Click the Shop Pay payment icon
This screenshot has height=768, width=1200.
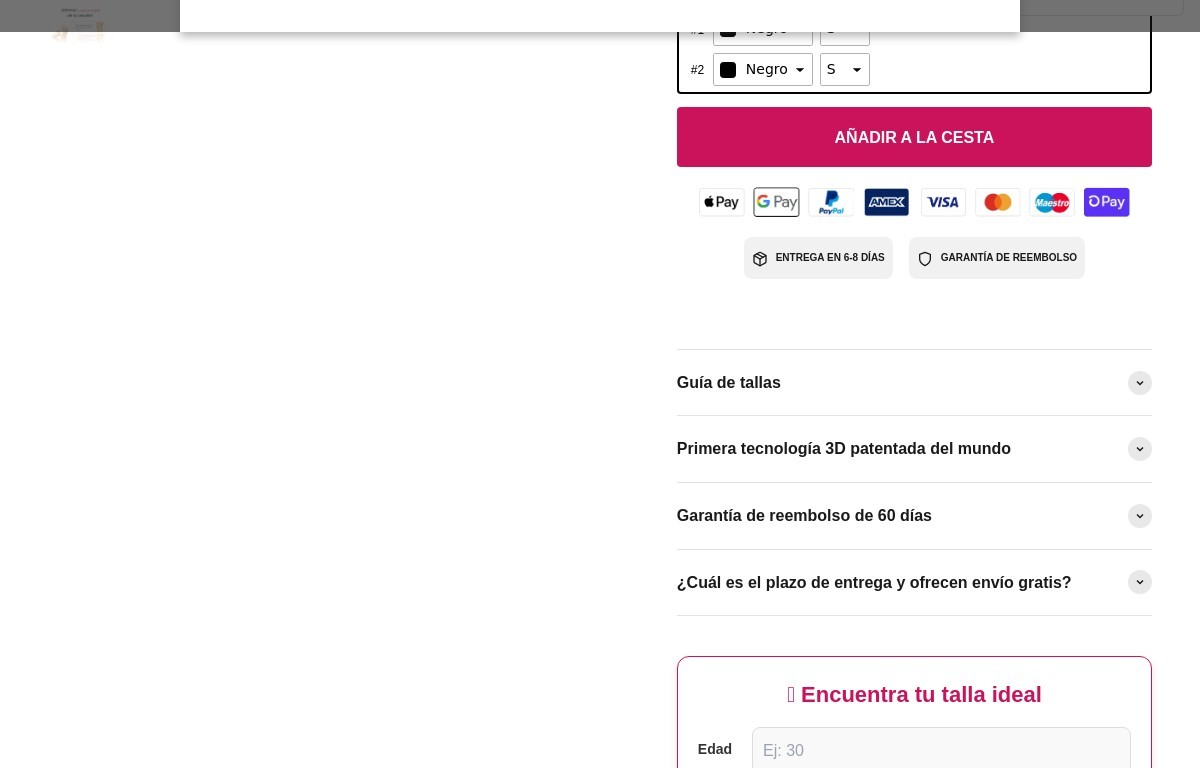tap(1106, 202)
